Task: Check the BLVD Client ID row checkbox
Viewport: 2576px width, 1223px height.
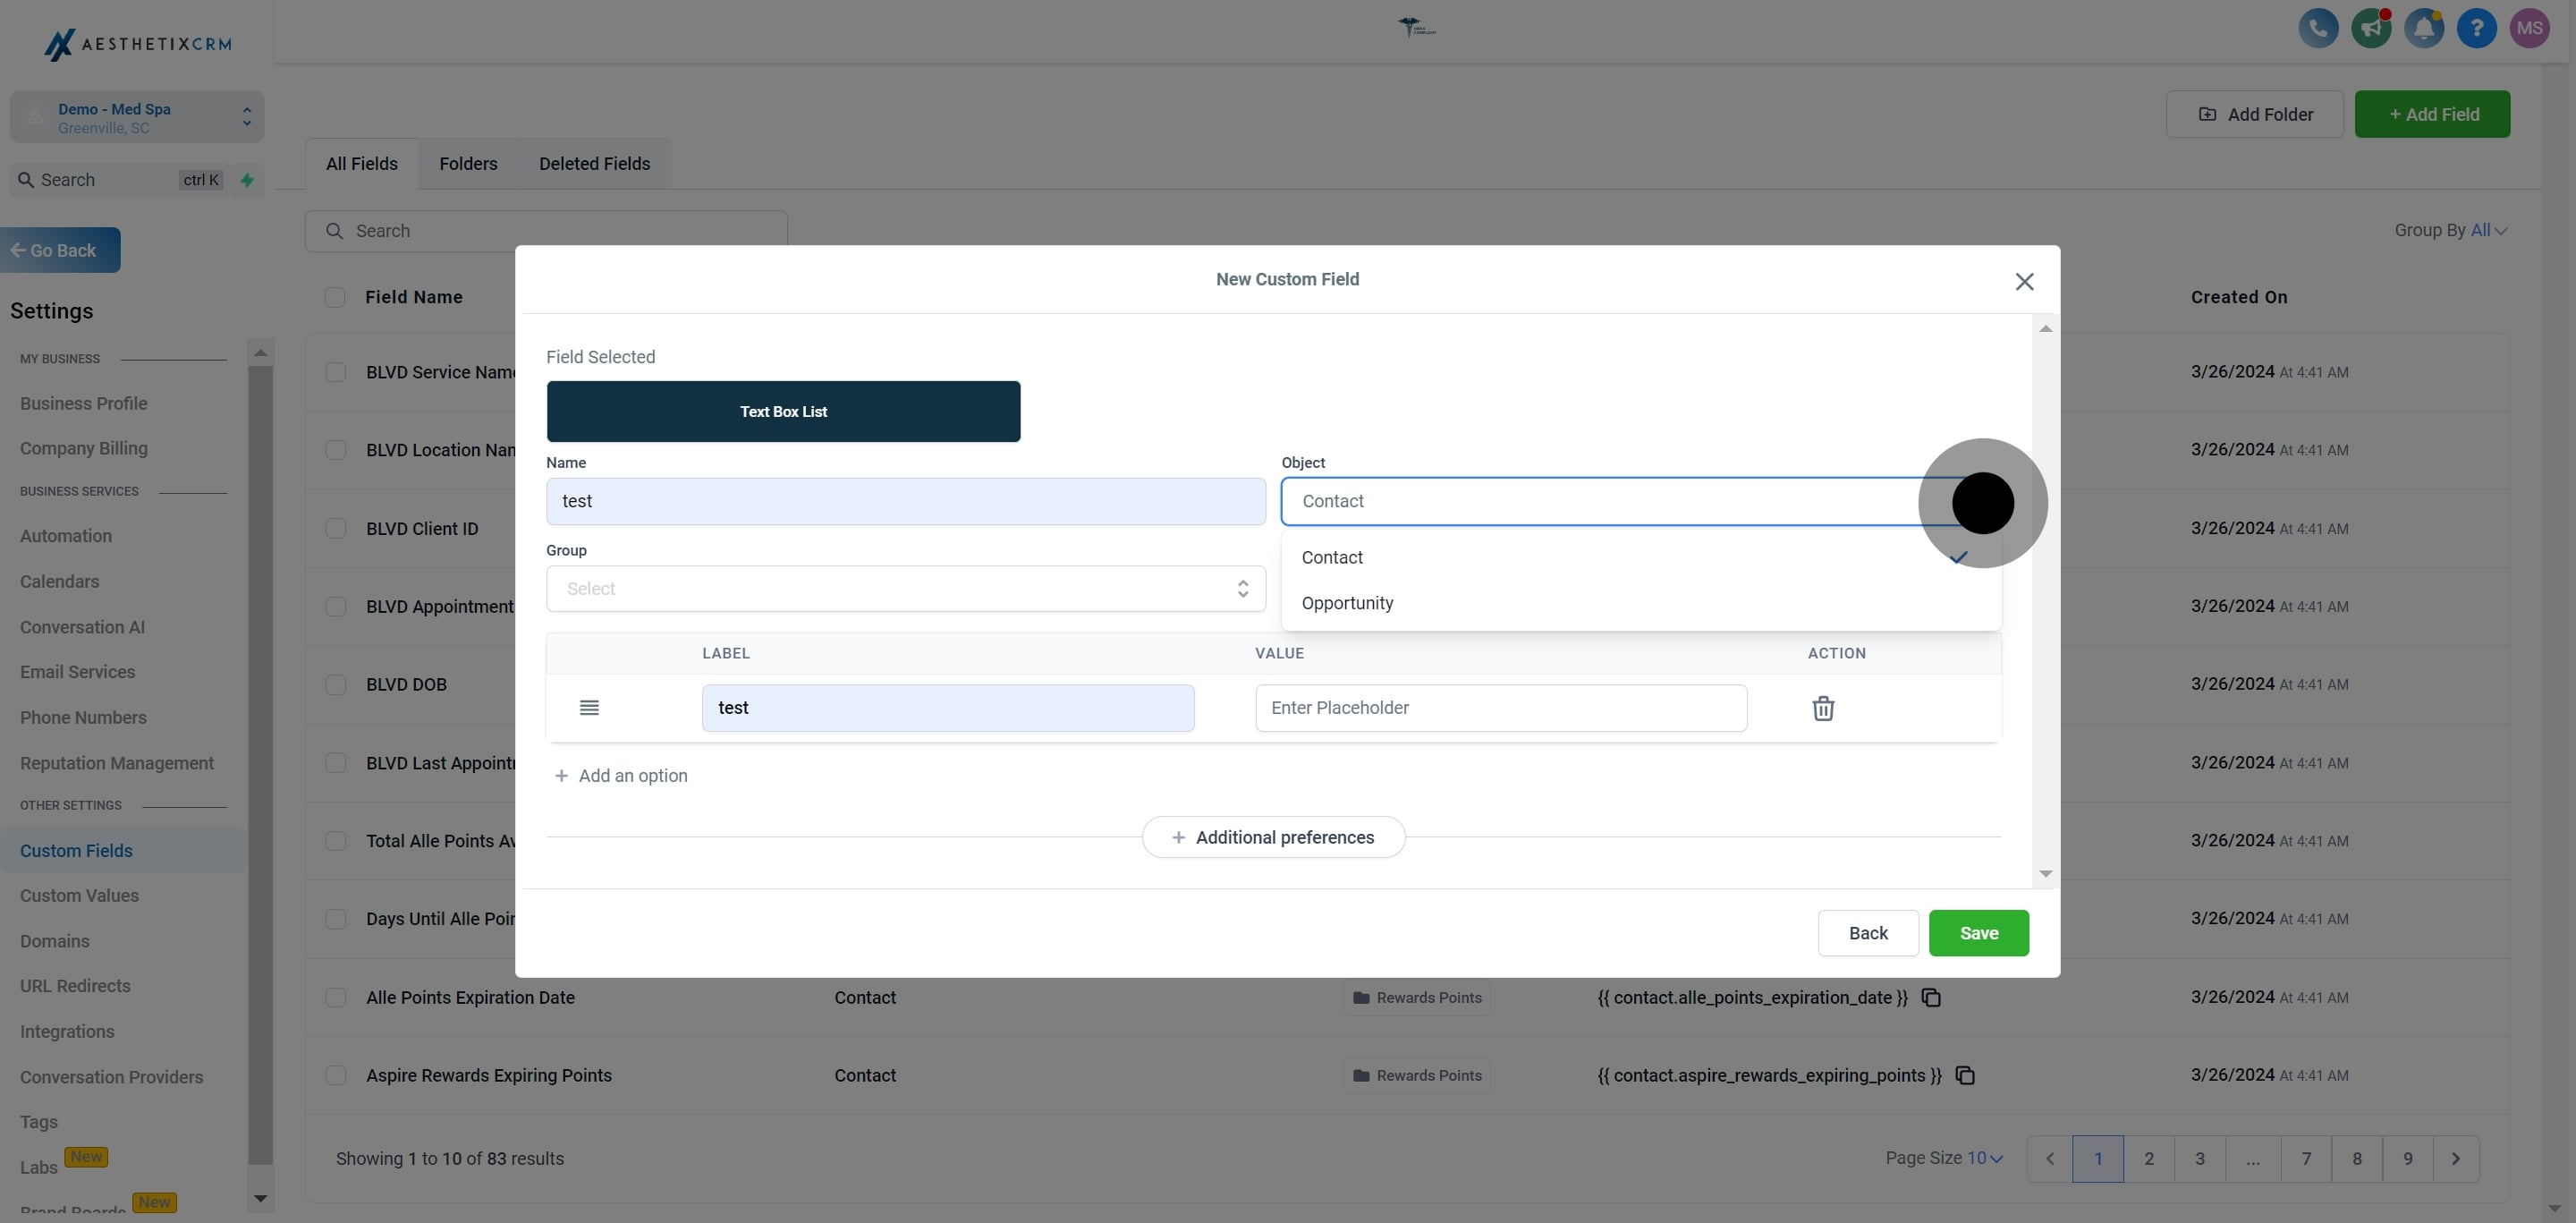Action: pos(336,529)
